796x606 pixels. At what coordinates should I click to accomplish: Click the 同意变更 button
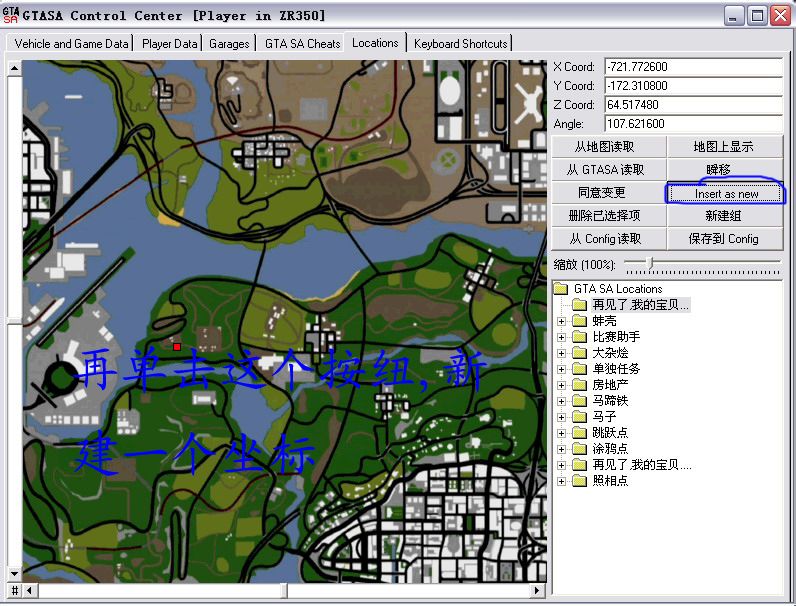point(609,193)
